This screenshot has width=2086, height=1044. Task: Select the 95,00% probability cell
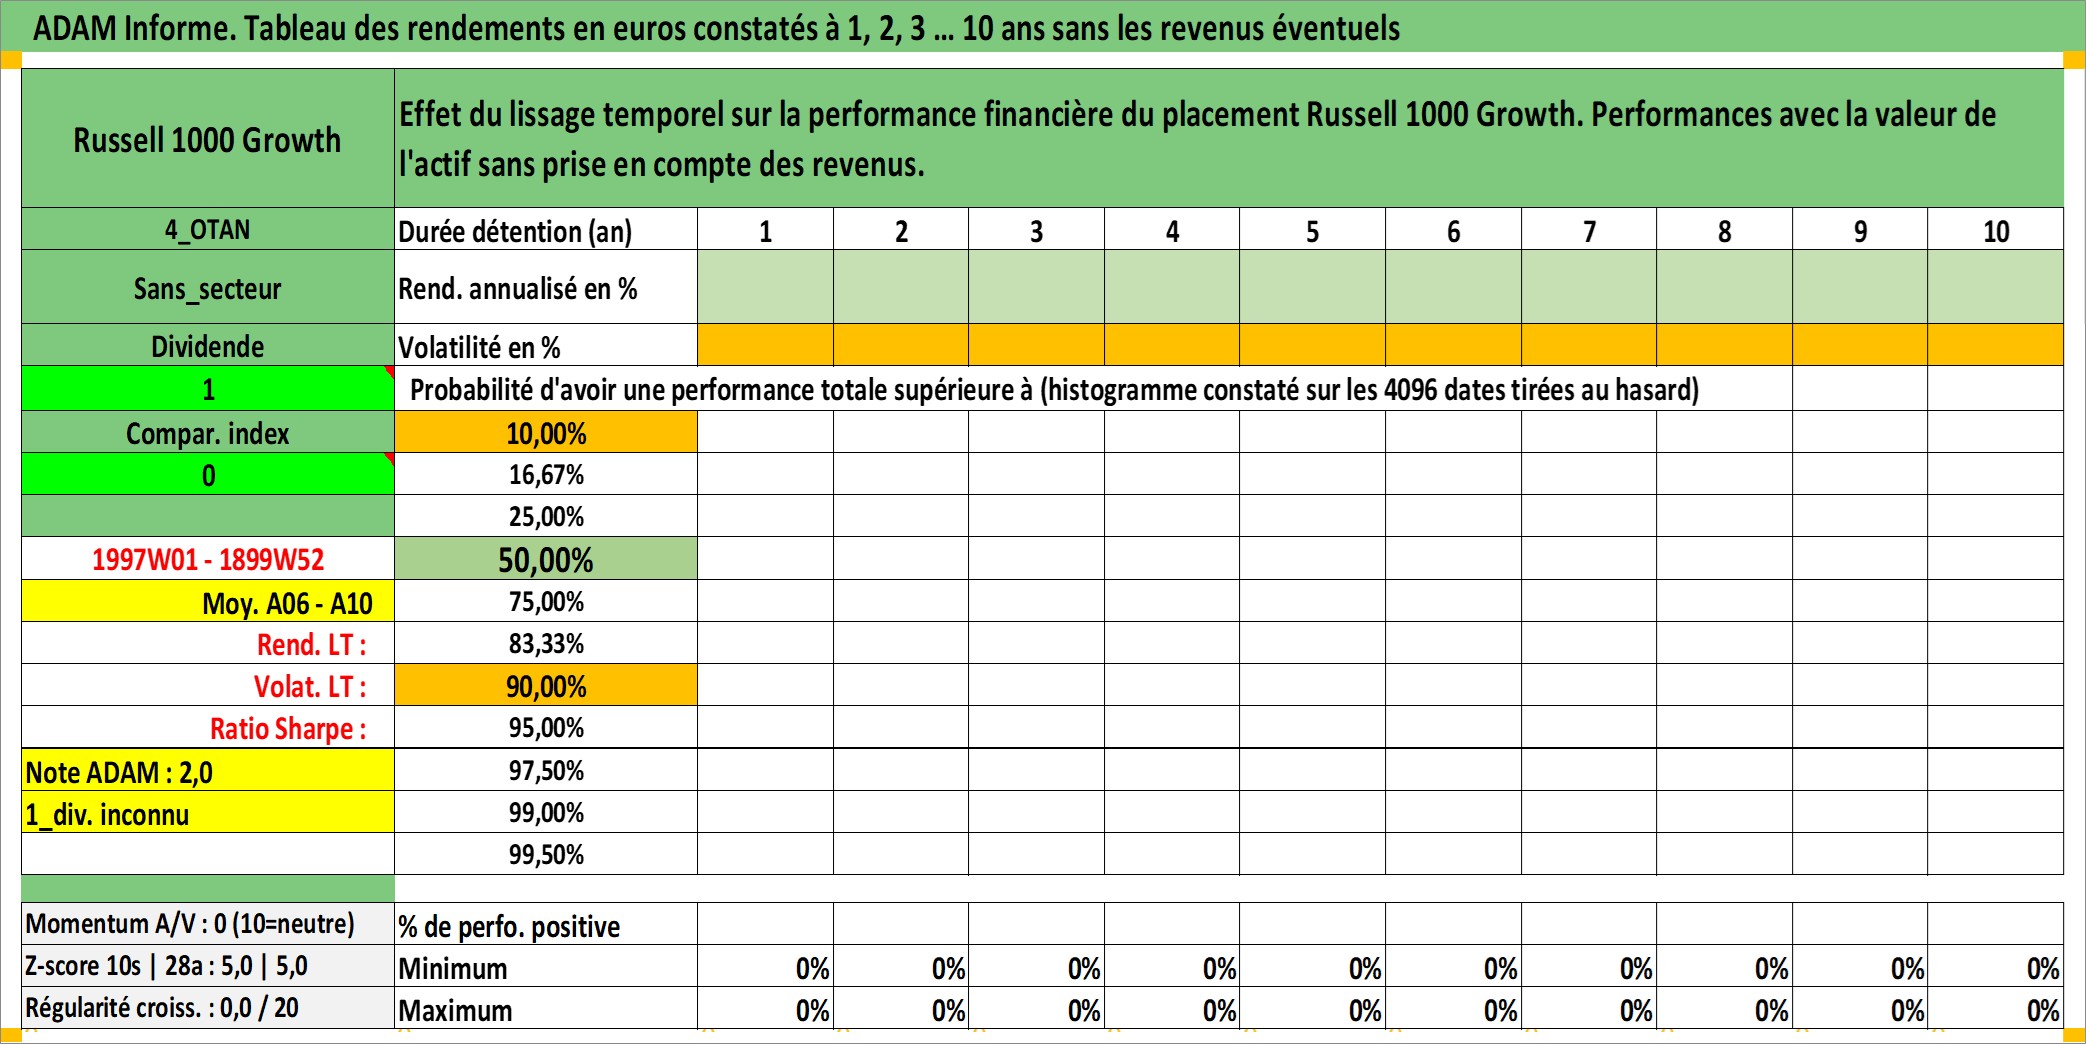coord(546,727)
